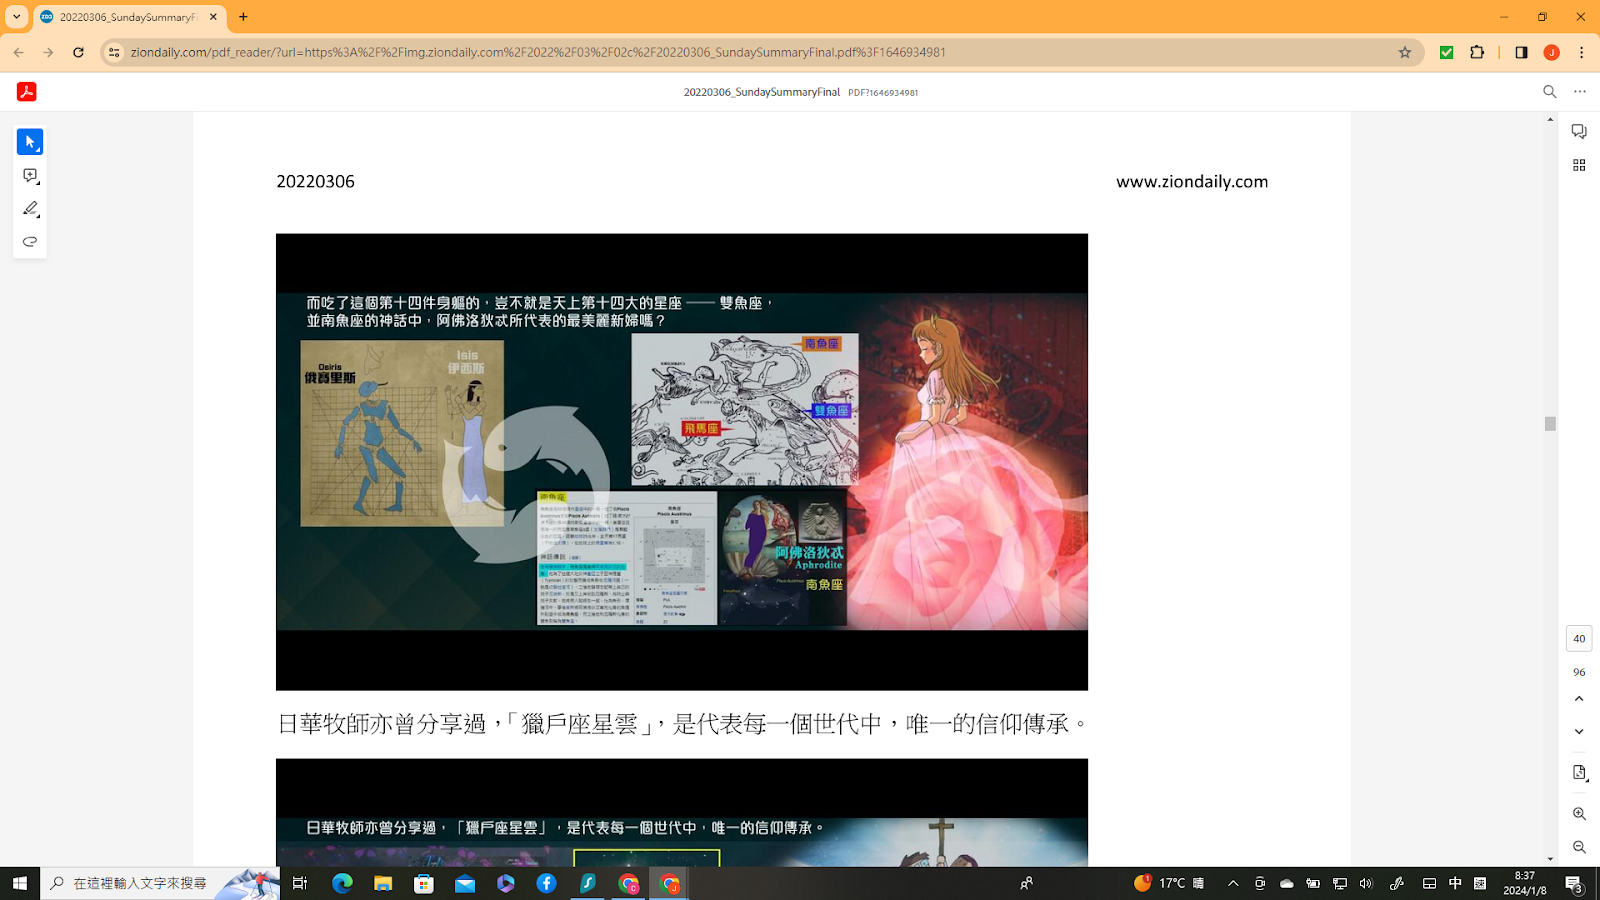The width and height of the screenshot is (1600, 900).
Task: Click the second slide image with cross
Action: pyautogui.click(x=682, y=812)
